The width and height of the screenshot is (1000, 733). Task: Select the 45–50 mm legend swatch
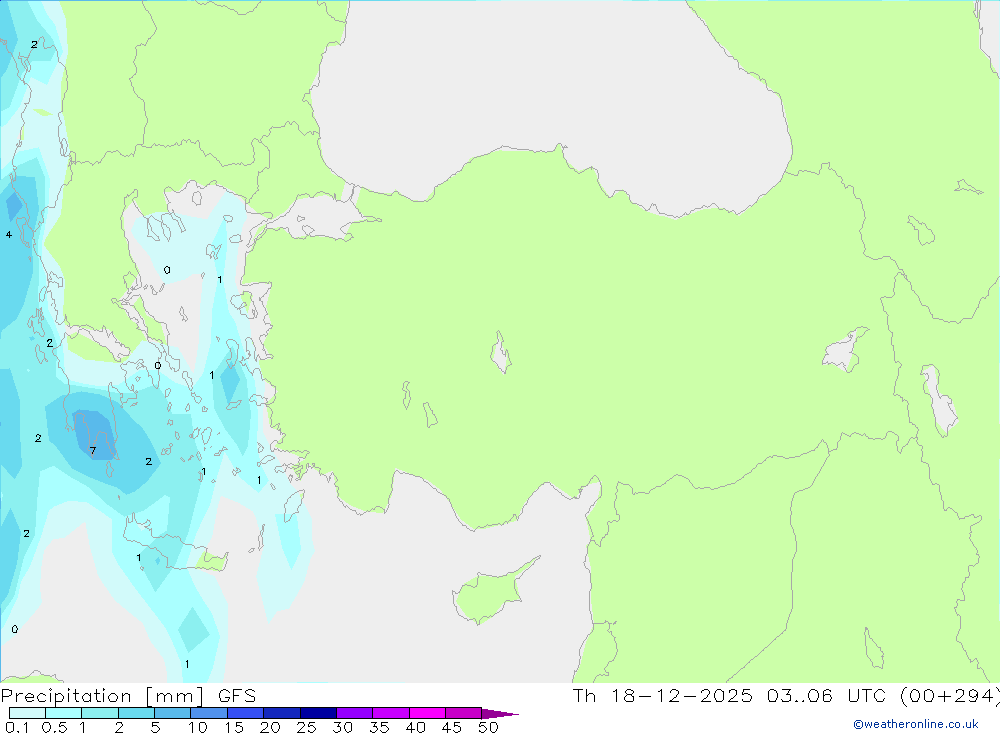point(464,713)
